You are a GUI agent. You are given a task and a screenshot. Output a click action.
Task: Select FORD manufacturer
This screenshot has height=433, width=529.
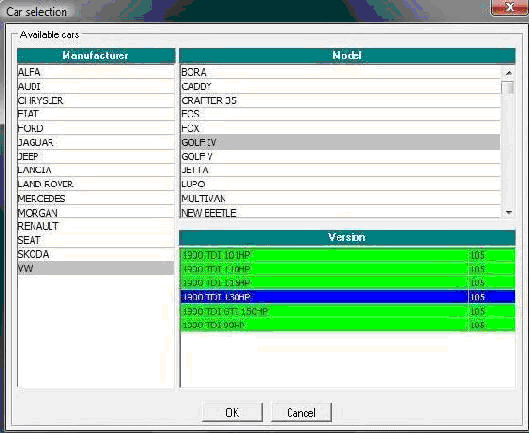(x=96, y=128)
